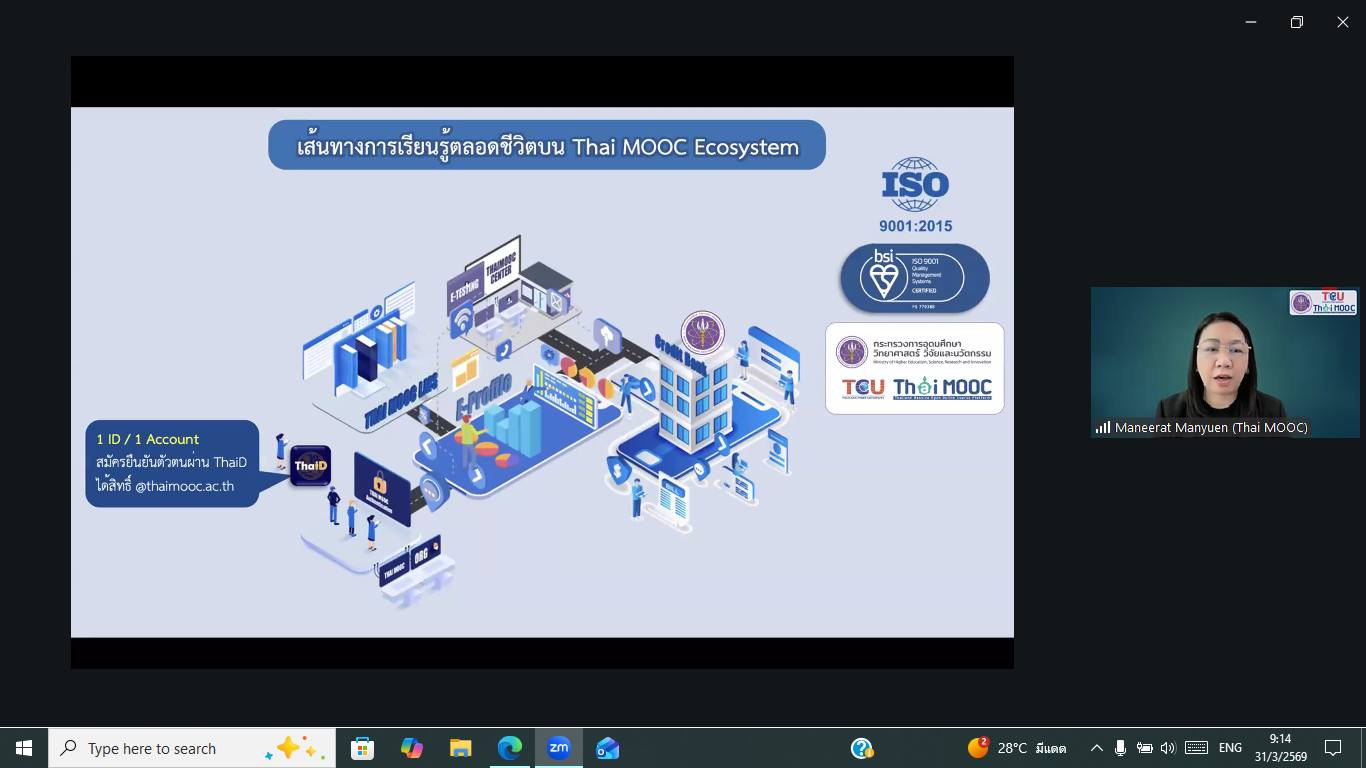This screenshot has height=768, width=1366.
Task: Open the Zoom app in taskbar
Action: (x=558, y=748)
